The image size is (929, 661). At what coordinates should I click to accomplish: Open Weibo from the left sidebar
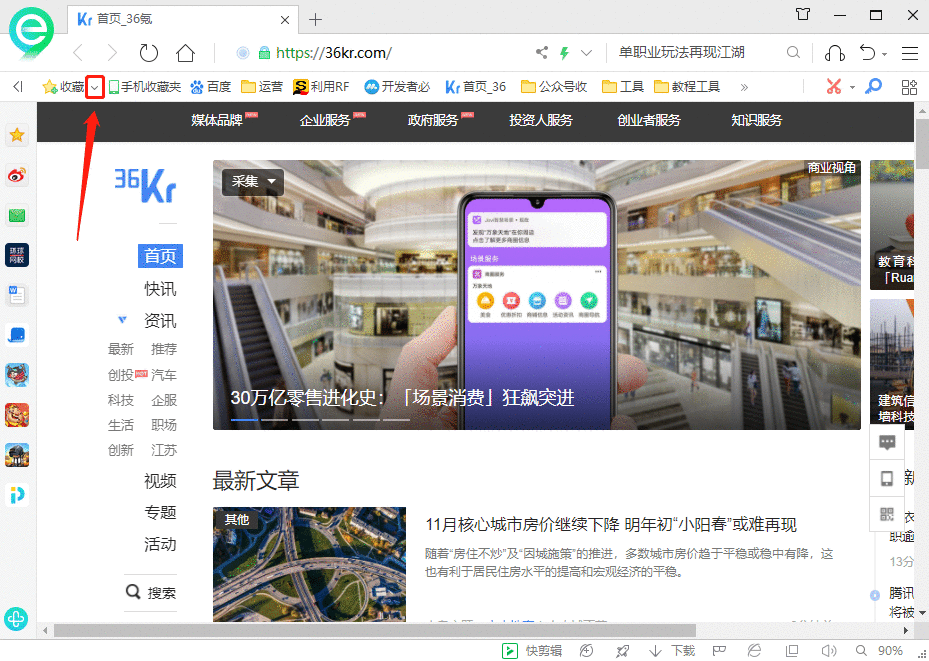[x=16, y=175]
